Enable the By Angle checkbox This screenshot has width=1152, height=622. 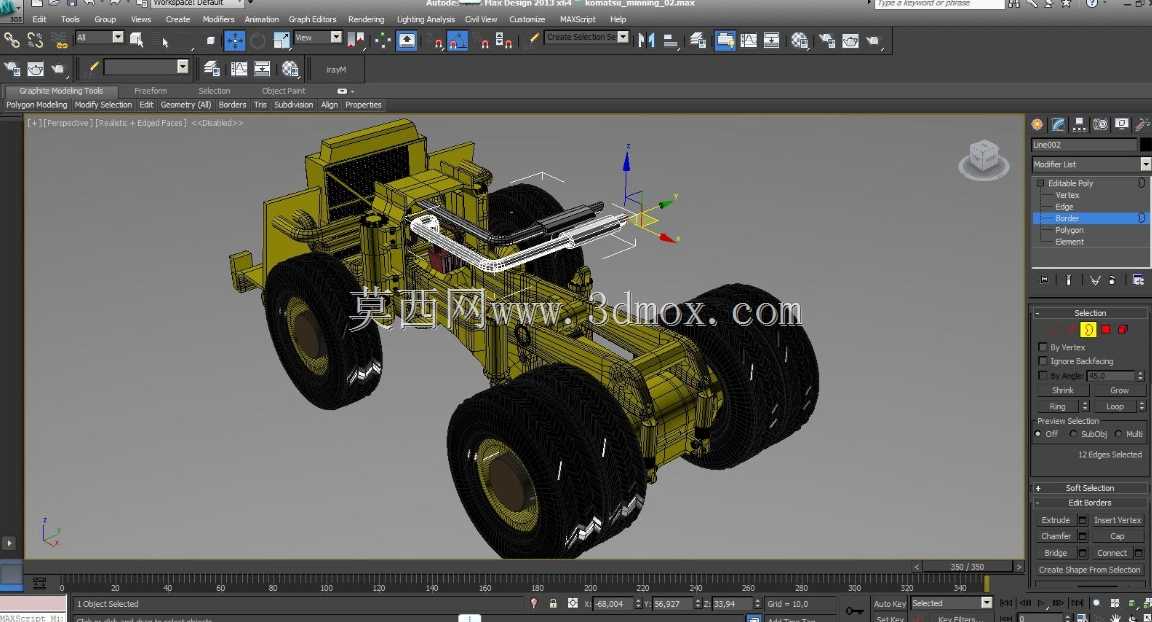point(1043,375)
